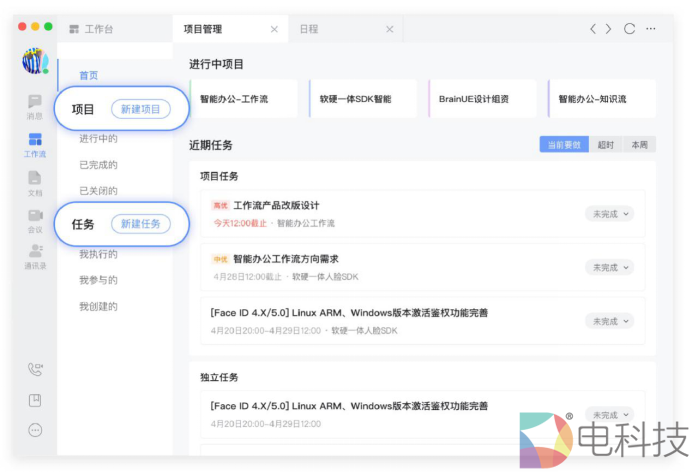The width and height of the screenshot is (693, 475).
Task: Open the 消息 messages icon in sidebar
Action: (35, 102)
